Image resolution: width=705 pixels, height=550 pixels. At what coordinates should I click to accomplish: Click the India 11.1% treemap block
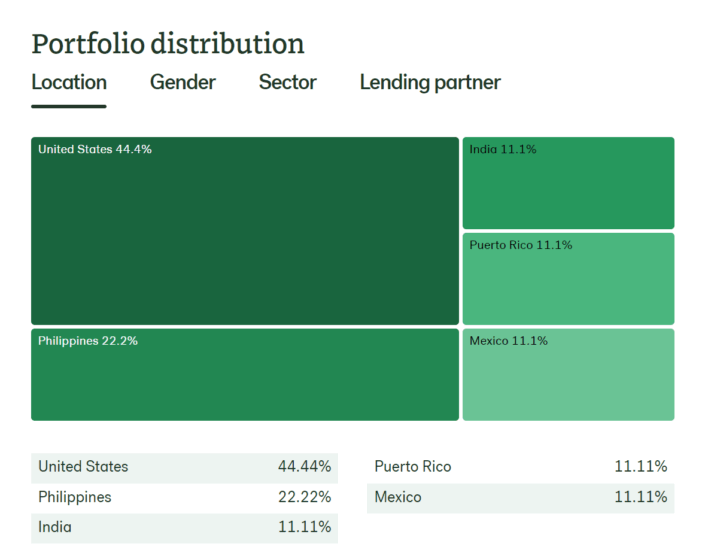[x=568, y=183]
